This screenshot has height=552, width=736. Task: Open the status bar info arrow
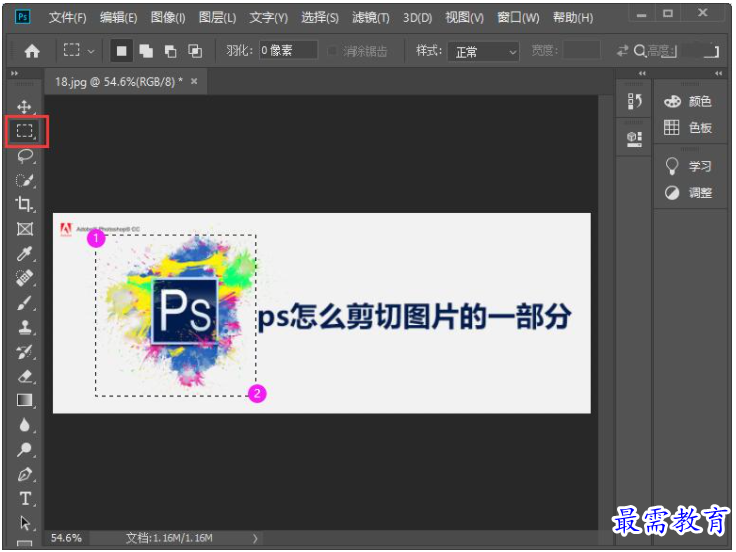[x=255, y=538]
